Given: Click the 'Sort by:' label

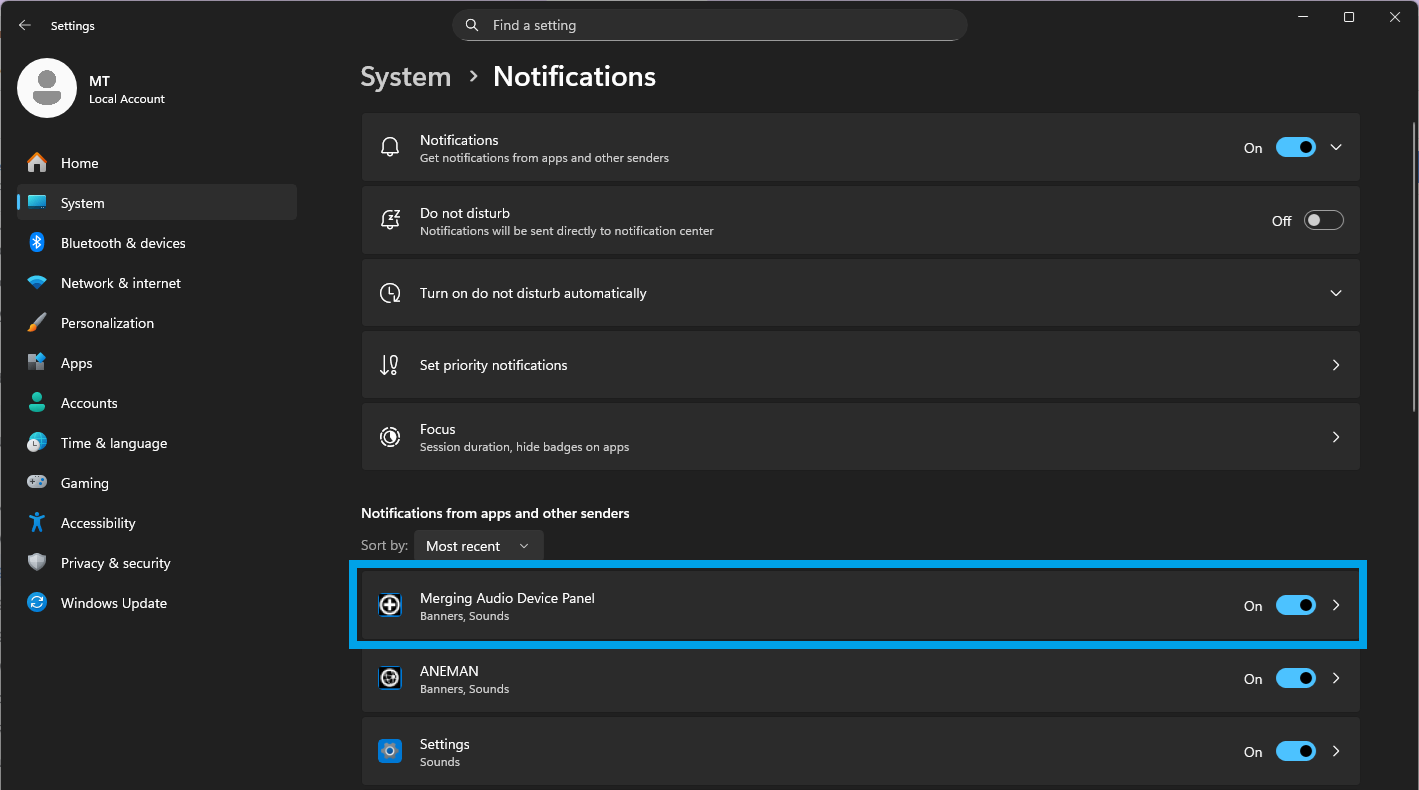Looking at the screenshot, I should 384,546.
